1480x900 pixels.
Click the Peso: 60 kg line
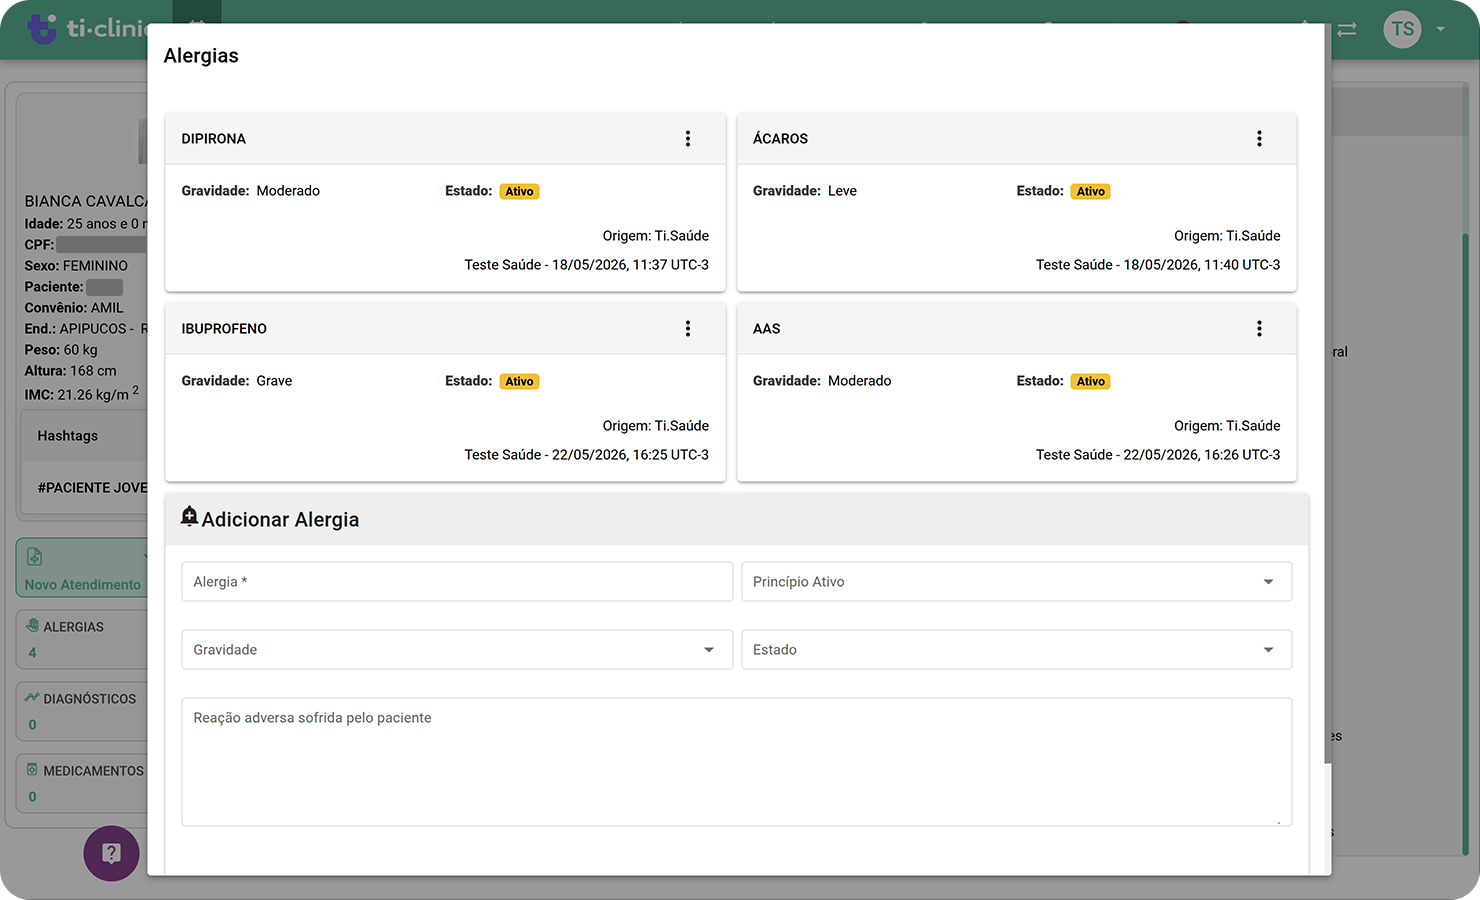click(x=61, y=350)
